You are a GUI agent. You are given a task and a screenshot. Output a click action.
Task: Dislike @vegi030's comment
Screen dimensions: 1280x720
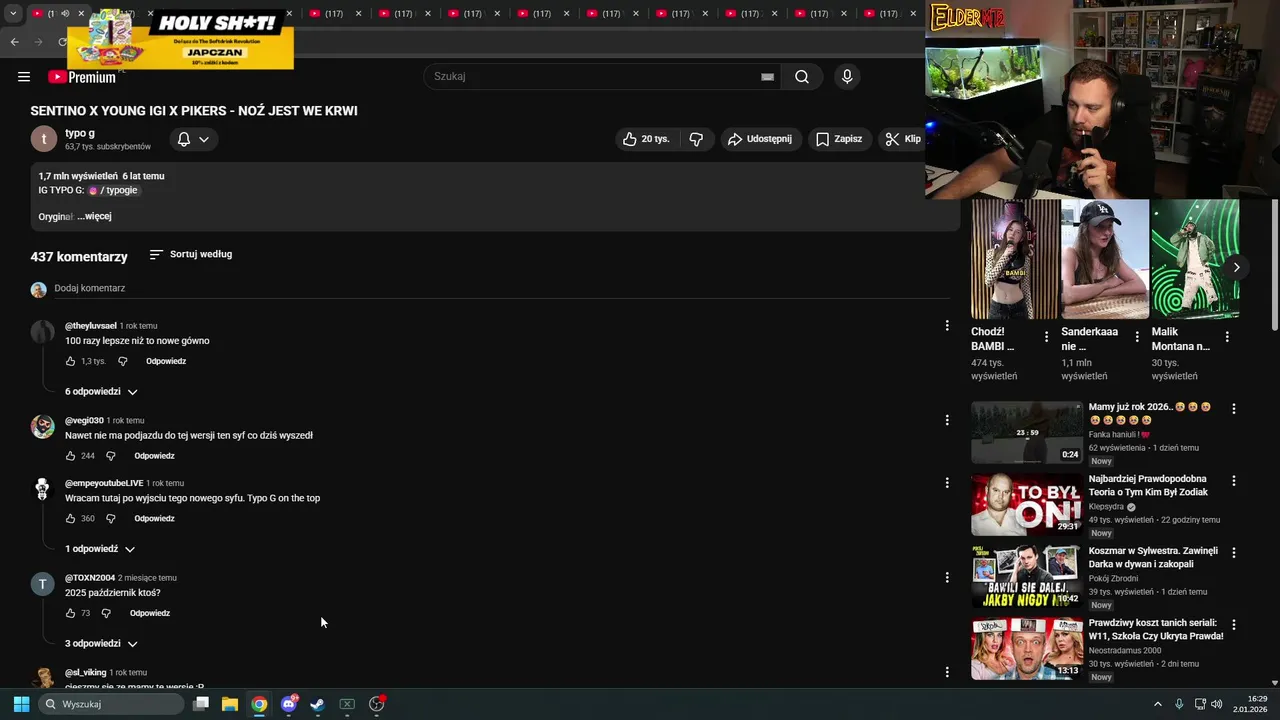coord(111,456)
